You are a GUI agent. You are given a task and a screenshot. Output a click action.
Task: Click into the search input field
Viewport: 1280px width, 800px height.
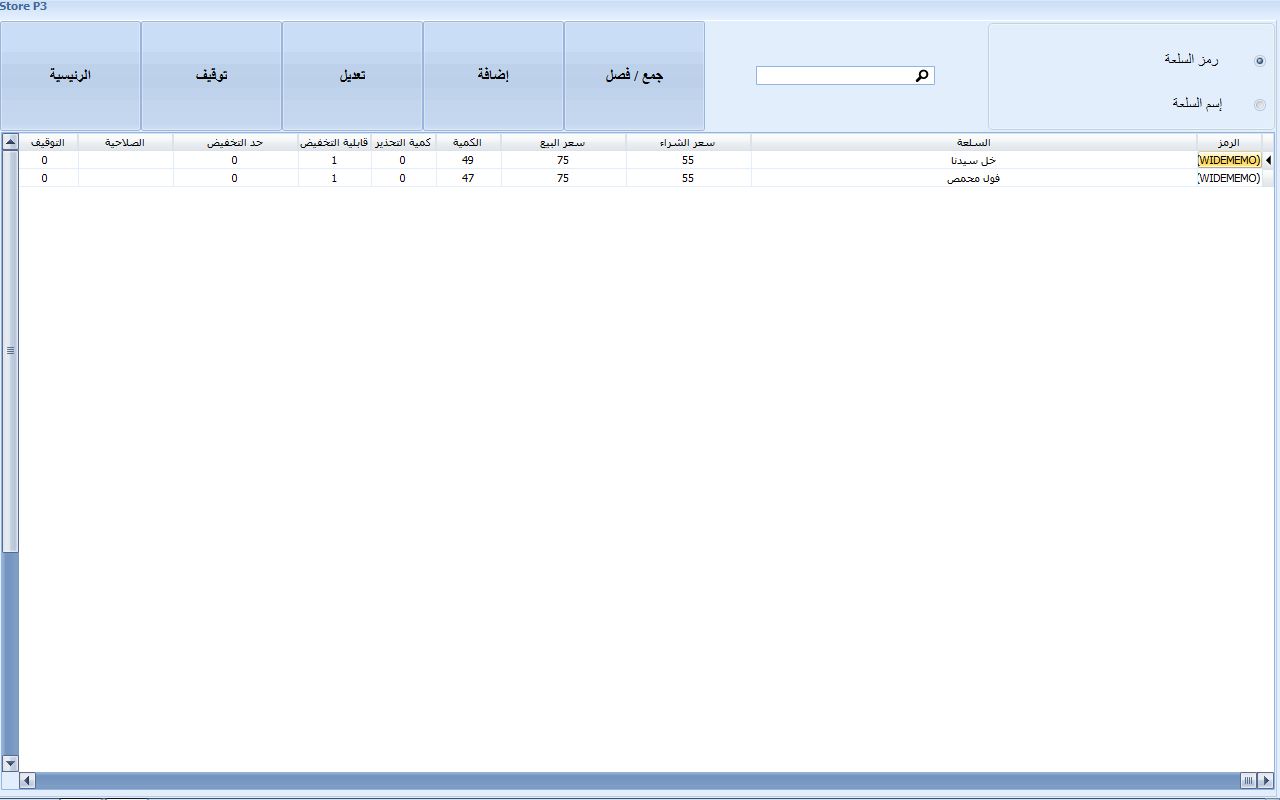pyautogui.click(x=835, y=76)
